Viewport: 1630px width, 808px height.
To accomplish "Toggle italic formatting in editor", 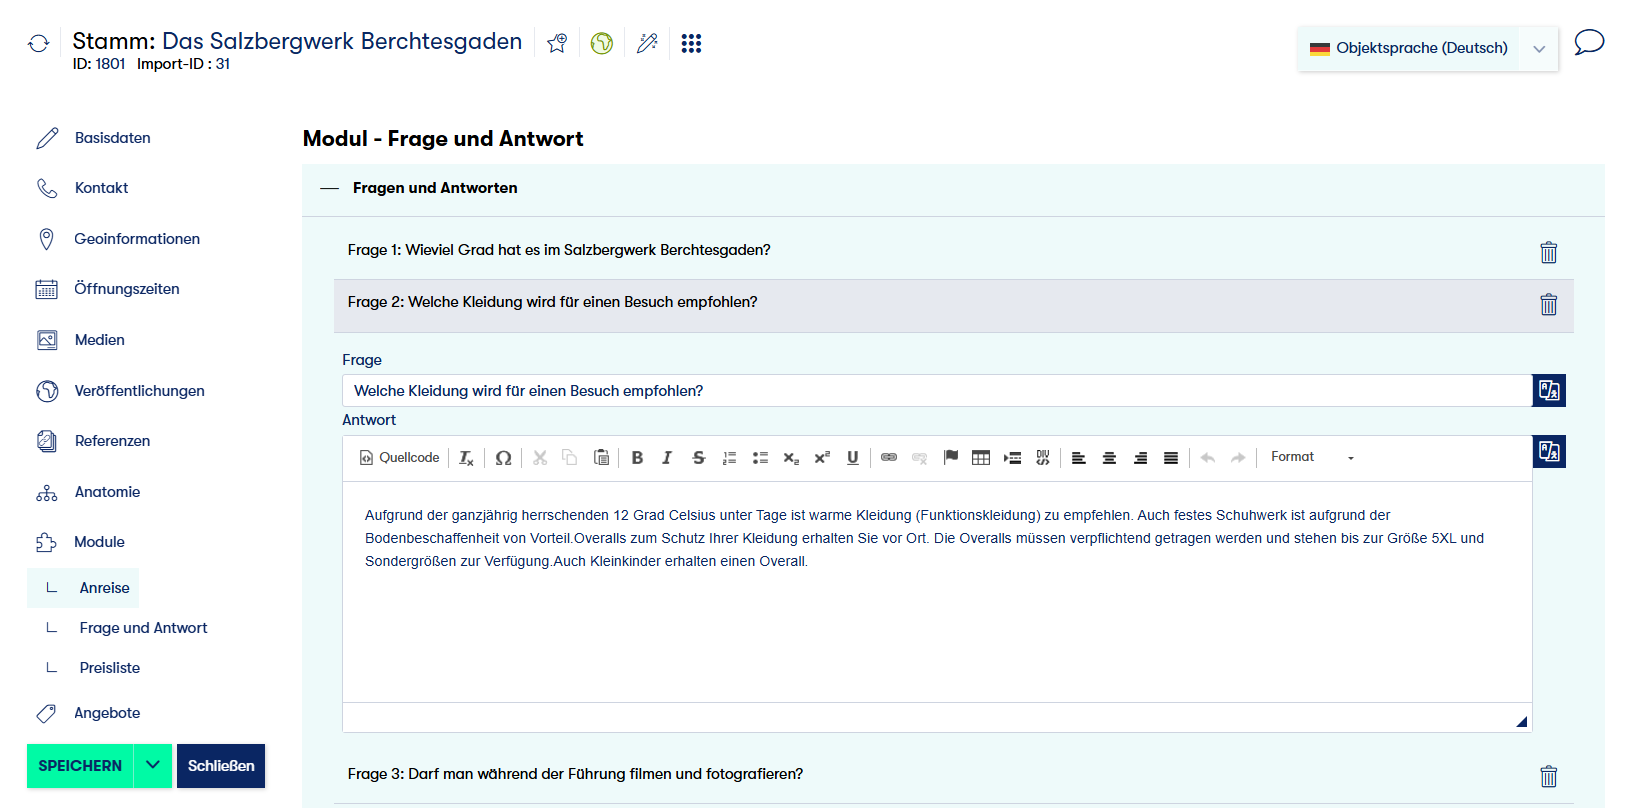I will pos(667,458).
